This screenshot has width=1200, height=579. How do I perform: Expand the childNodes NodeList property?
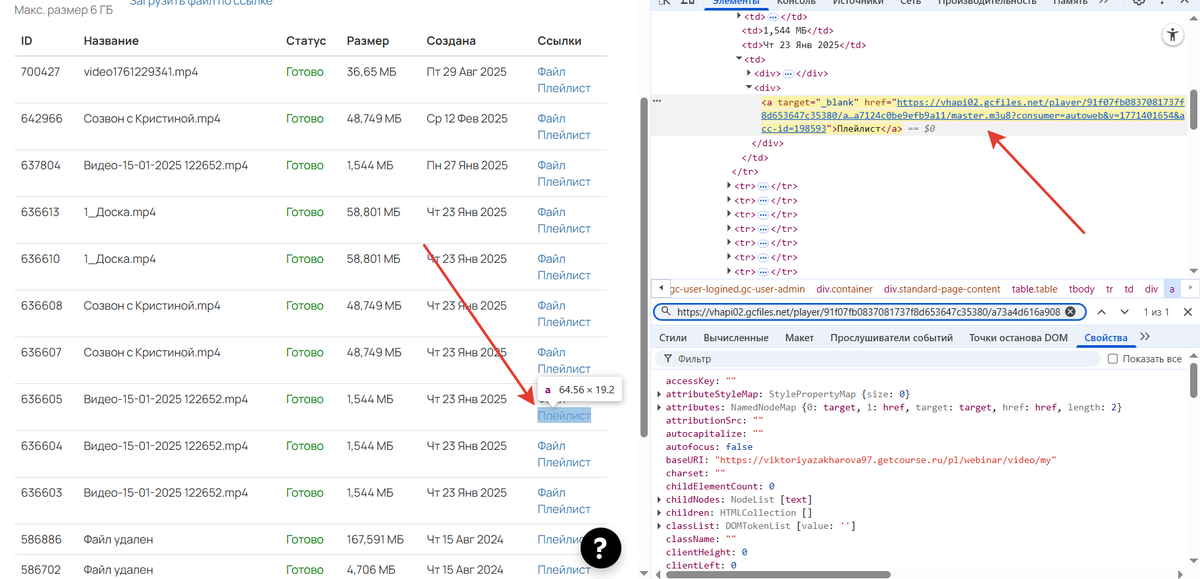click(x=658, y=499)
